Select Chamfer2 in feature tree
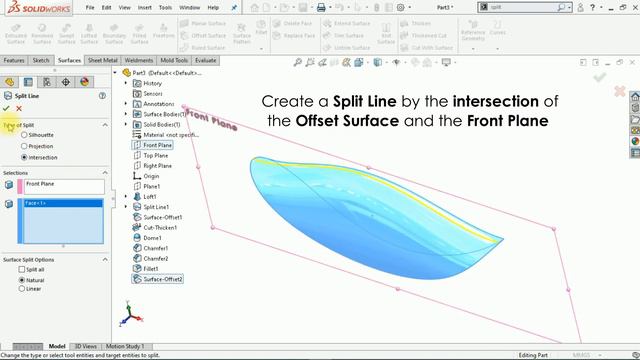This screenshot has height=360, width=640. (151, 259)
